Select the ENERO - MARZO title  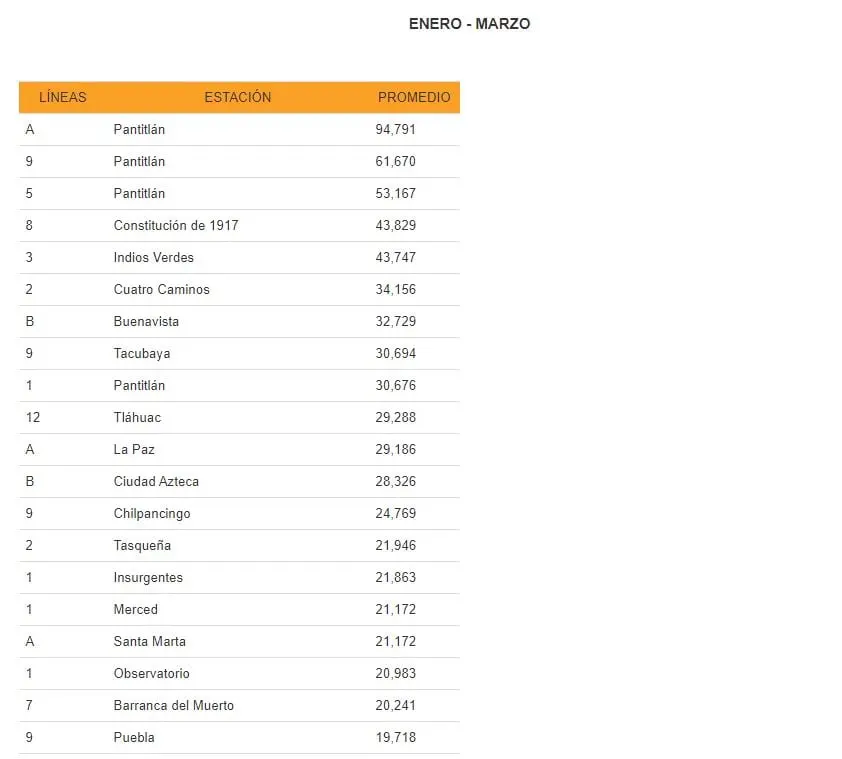[x=469, y=24]
